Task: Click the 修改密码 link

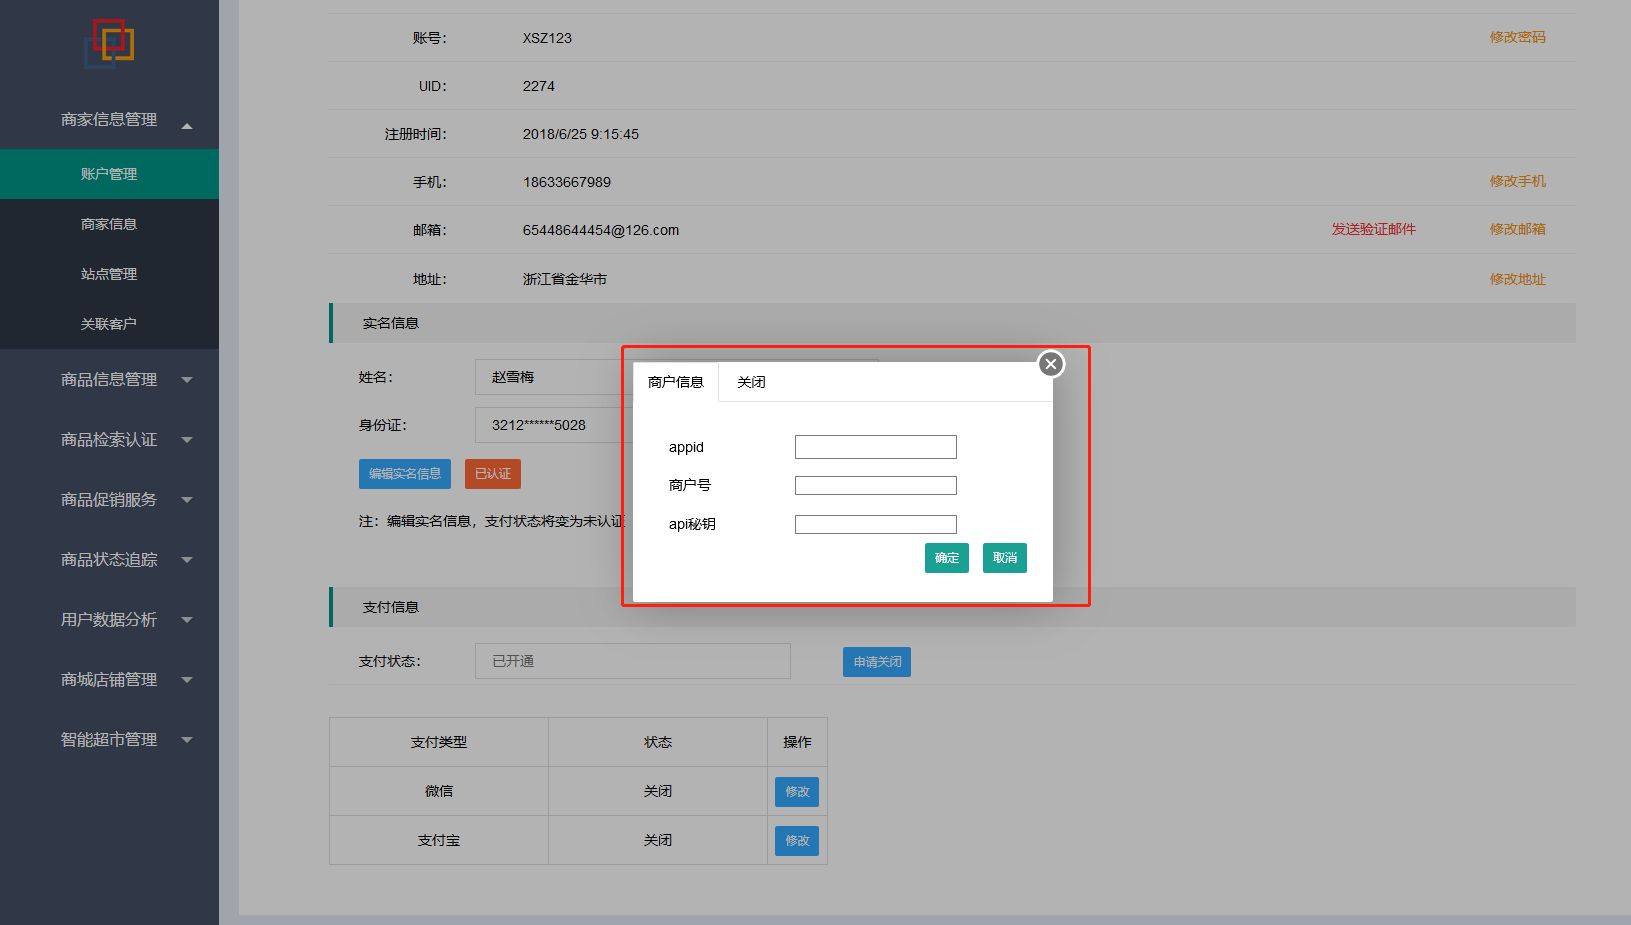Action: point(1517,38)
